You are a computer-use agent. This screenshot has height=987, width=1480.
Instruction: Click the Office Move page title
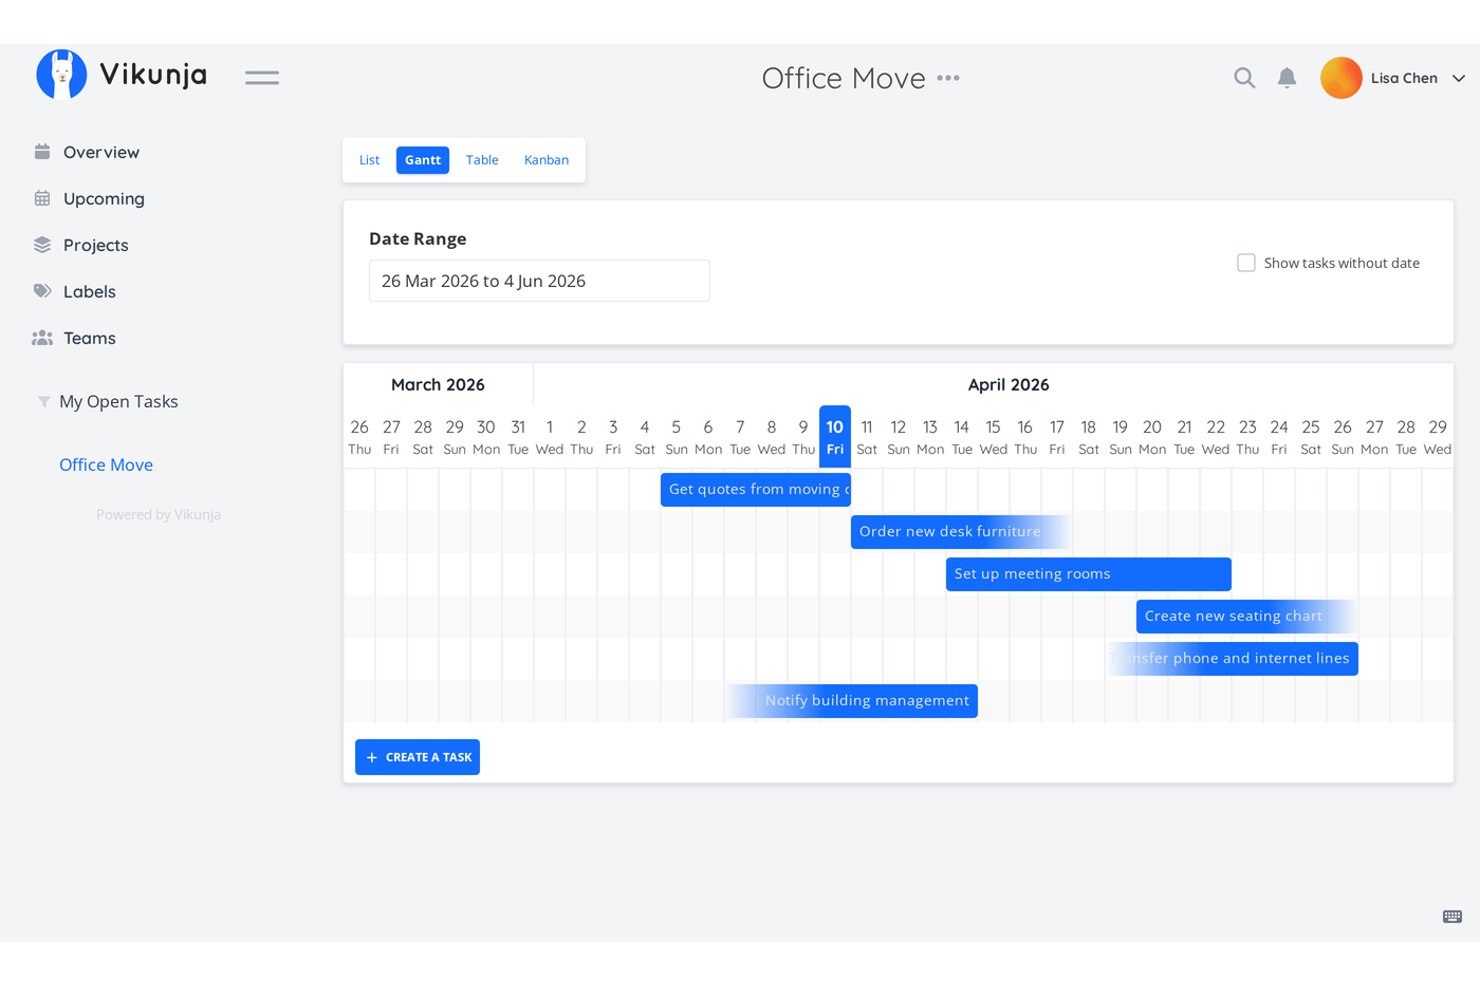tap(843, 78)
